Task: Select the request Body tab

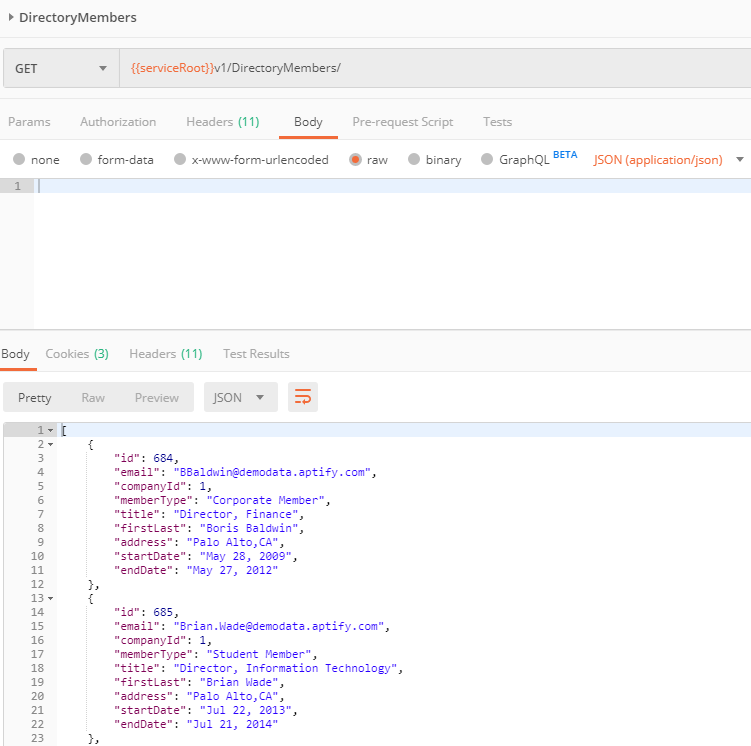Action: pos(308,122)
